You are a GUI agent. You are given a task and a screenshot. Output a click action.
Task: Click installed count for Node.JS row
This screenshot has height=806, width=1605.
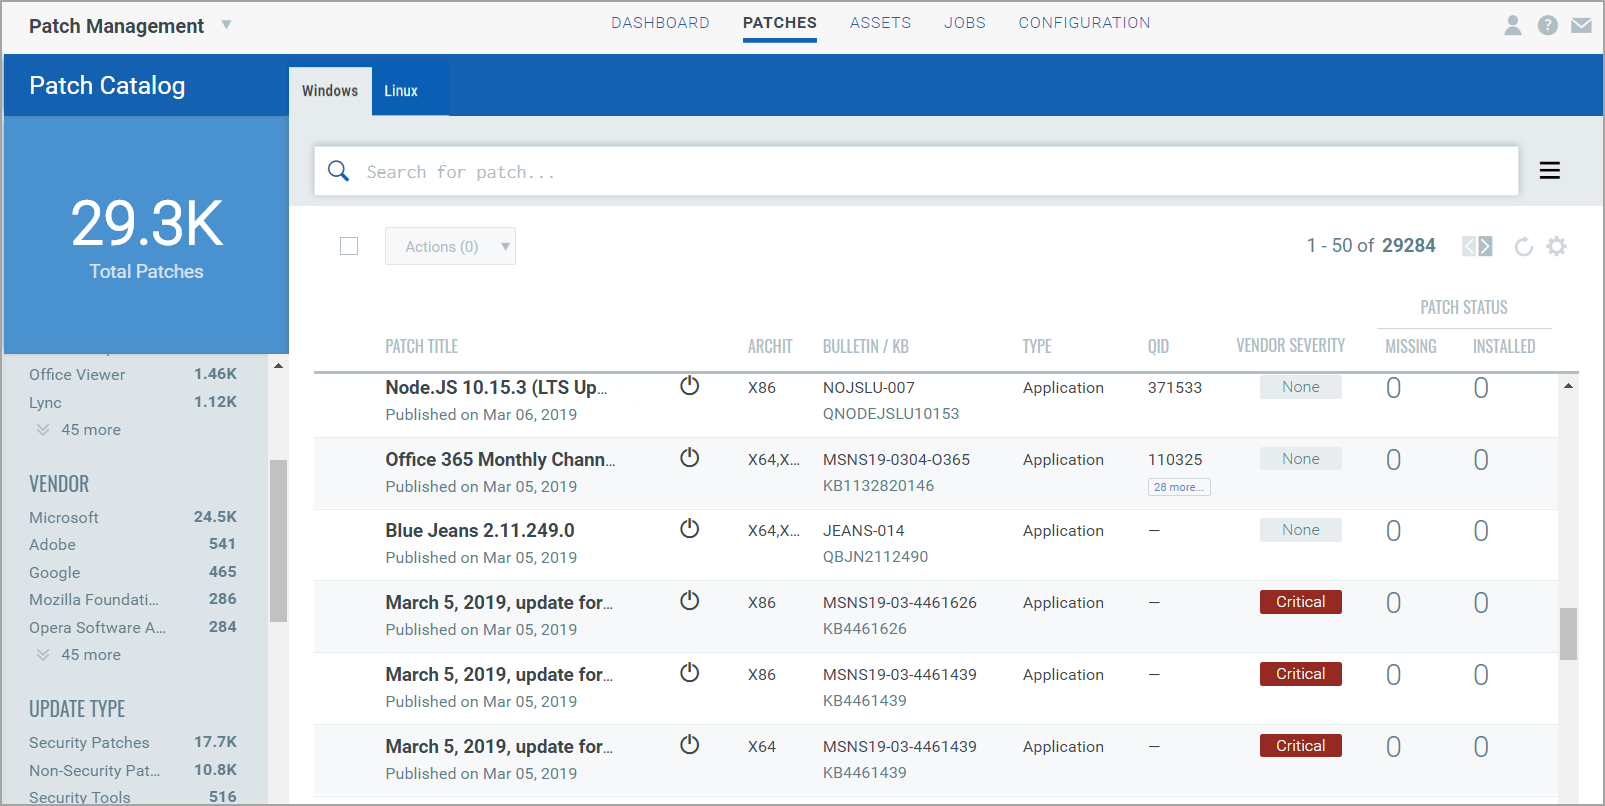tap(1481, 388)
